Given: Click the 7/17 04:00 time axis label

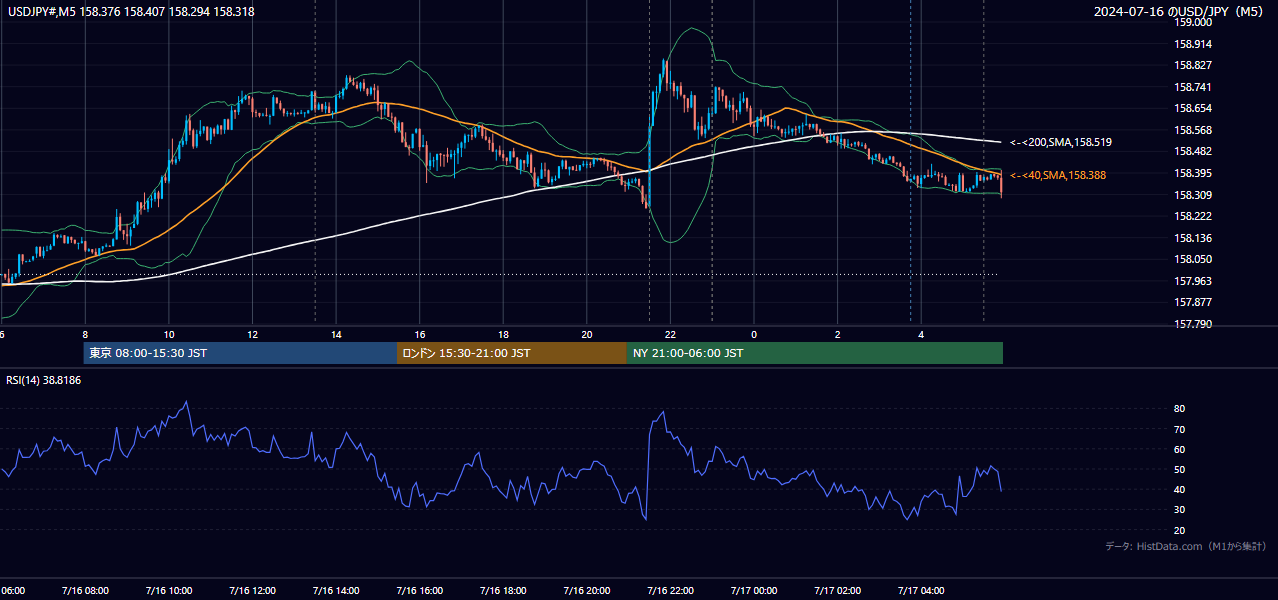Looking at the screenshot, I should point(922,591).
